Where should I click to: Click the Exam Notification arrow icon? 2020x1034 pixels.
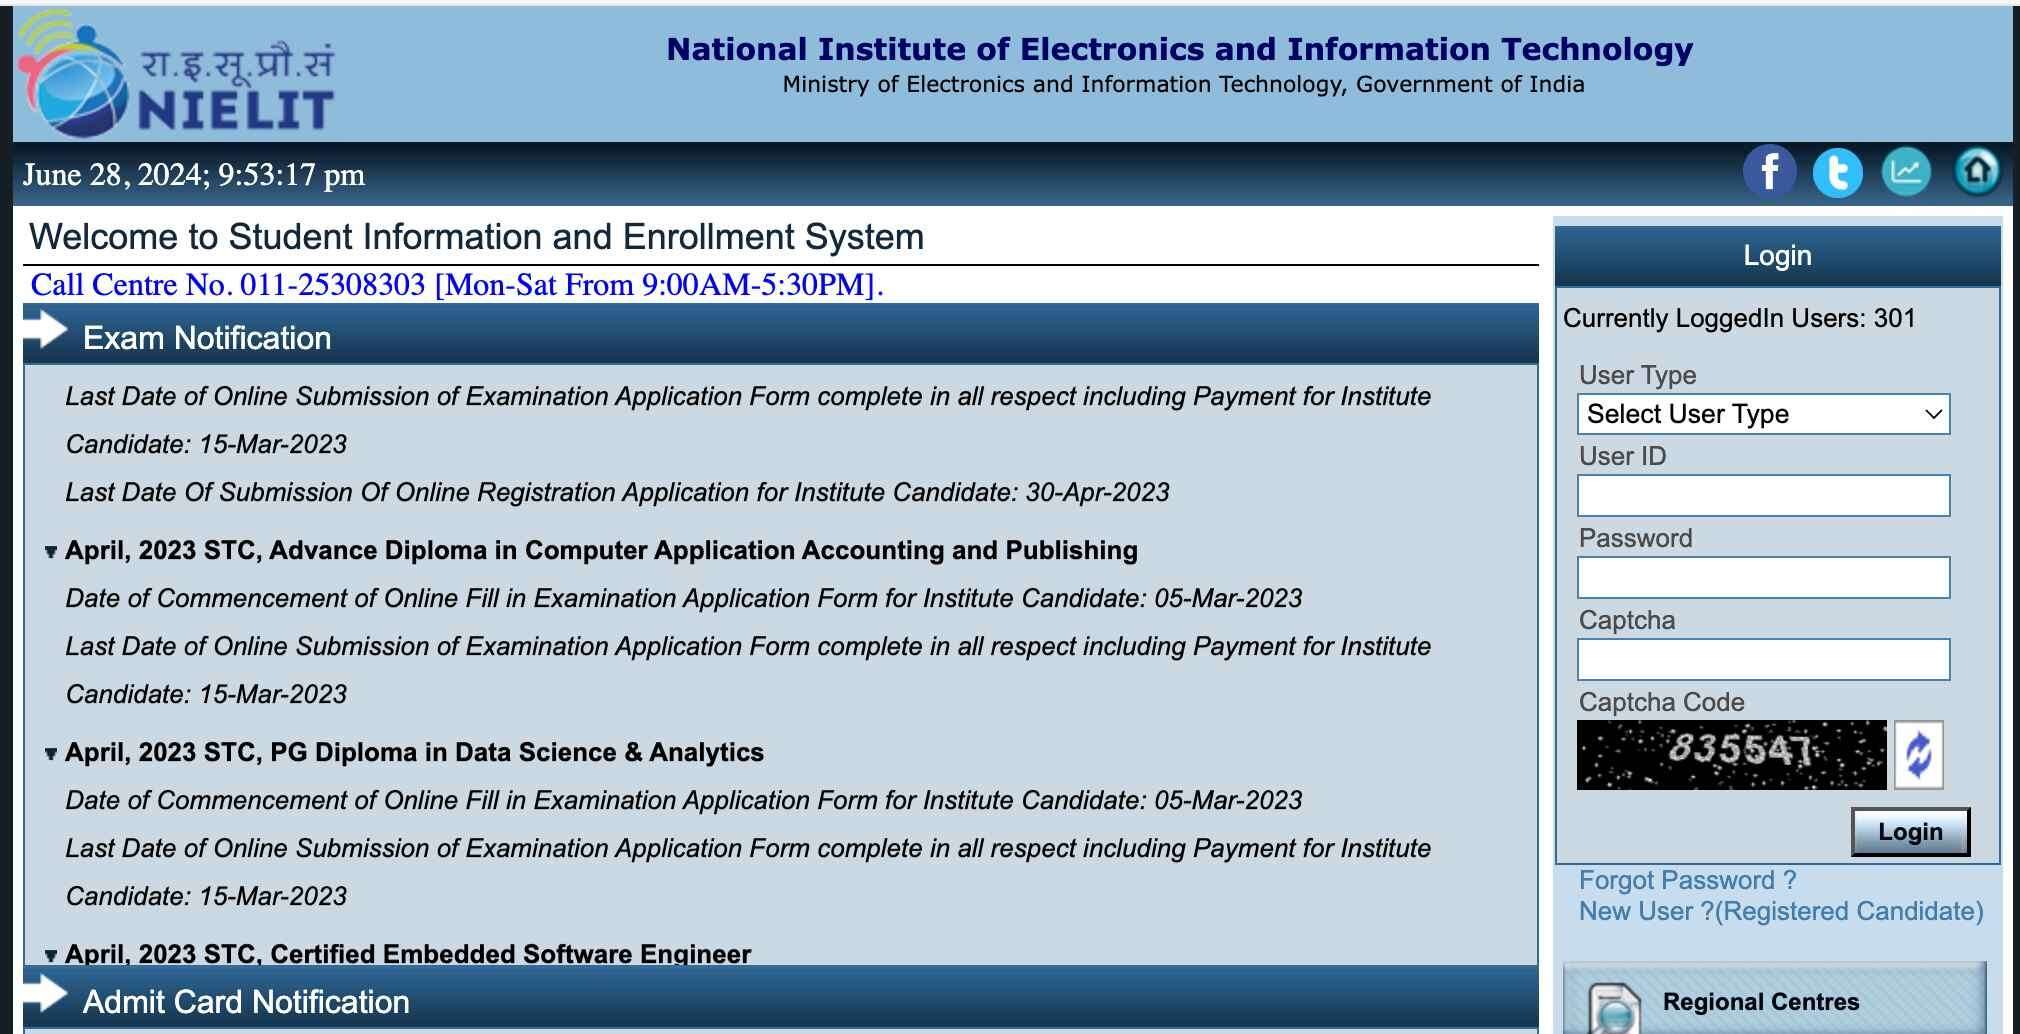pyautogui.click(x=45, y=331)
